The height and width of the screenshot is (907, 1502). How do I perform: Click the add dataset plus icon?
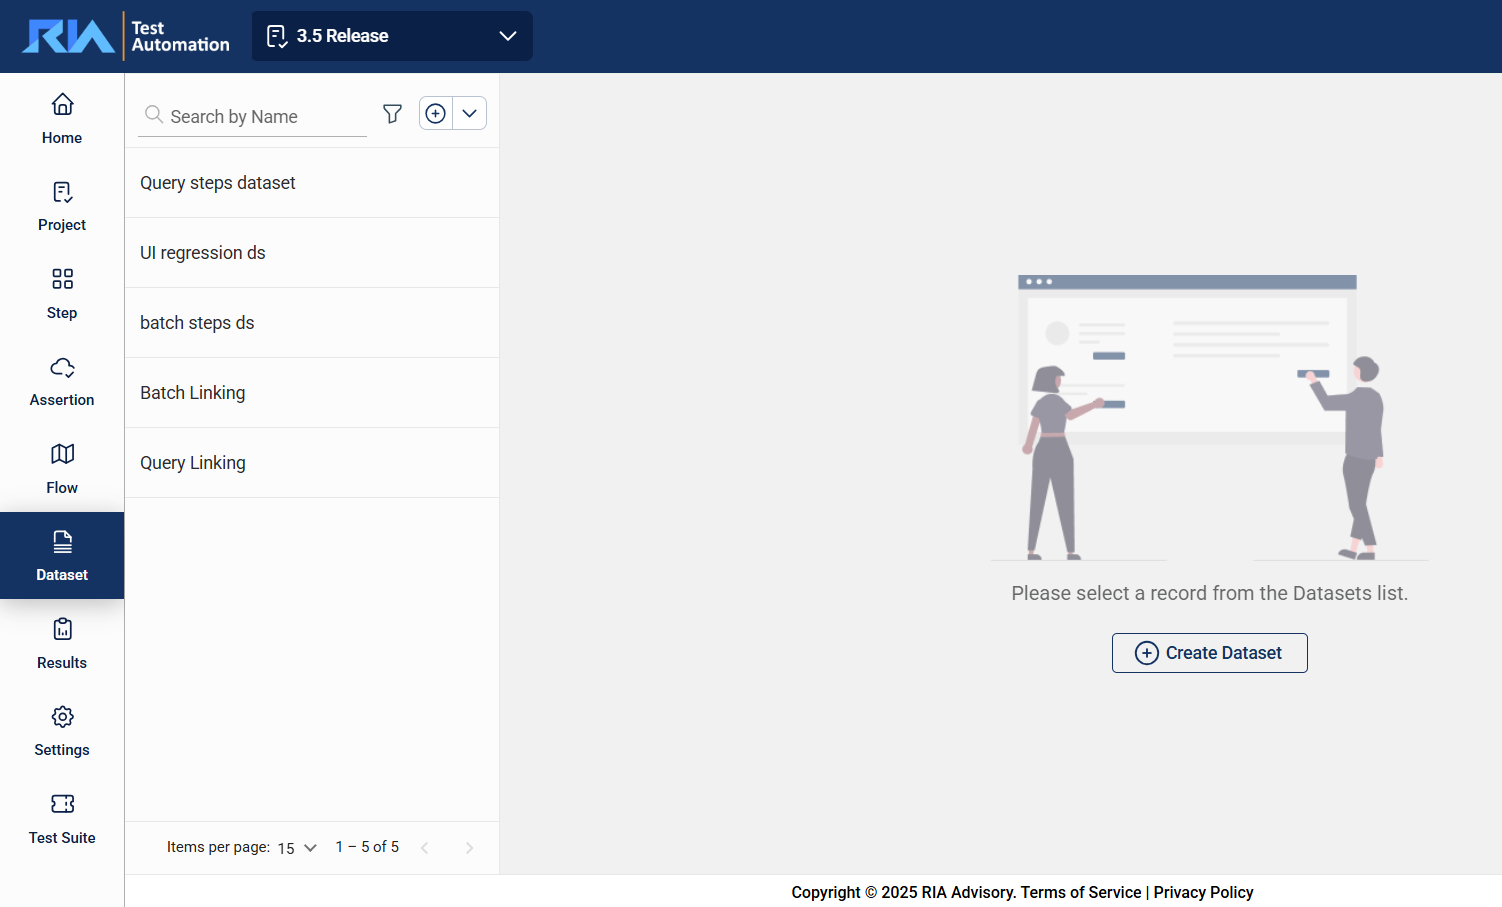[436, 114]
